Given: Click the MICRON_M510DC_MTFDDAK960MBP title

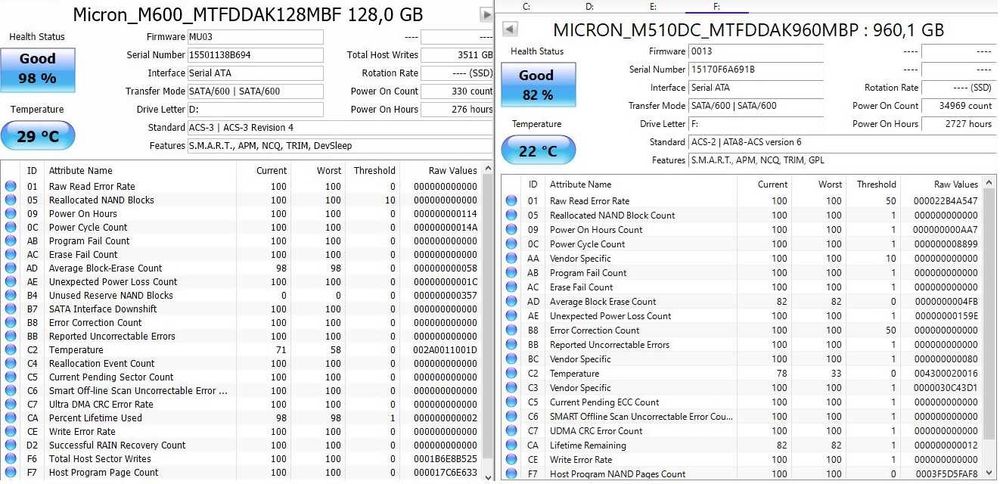Looking at the screenshot, I should pyautogui.click(x=749, y=30).
